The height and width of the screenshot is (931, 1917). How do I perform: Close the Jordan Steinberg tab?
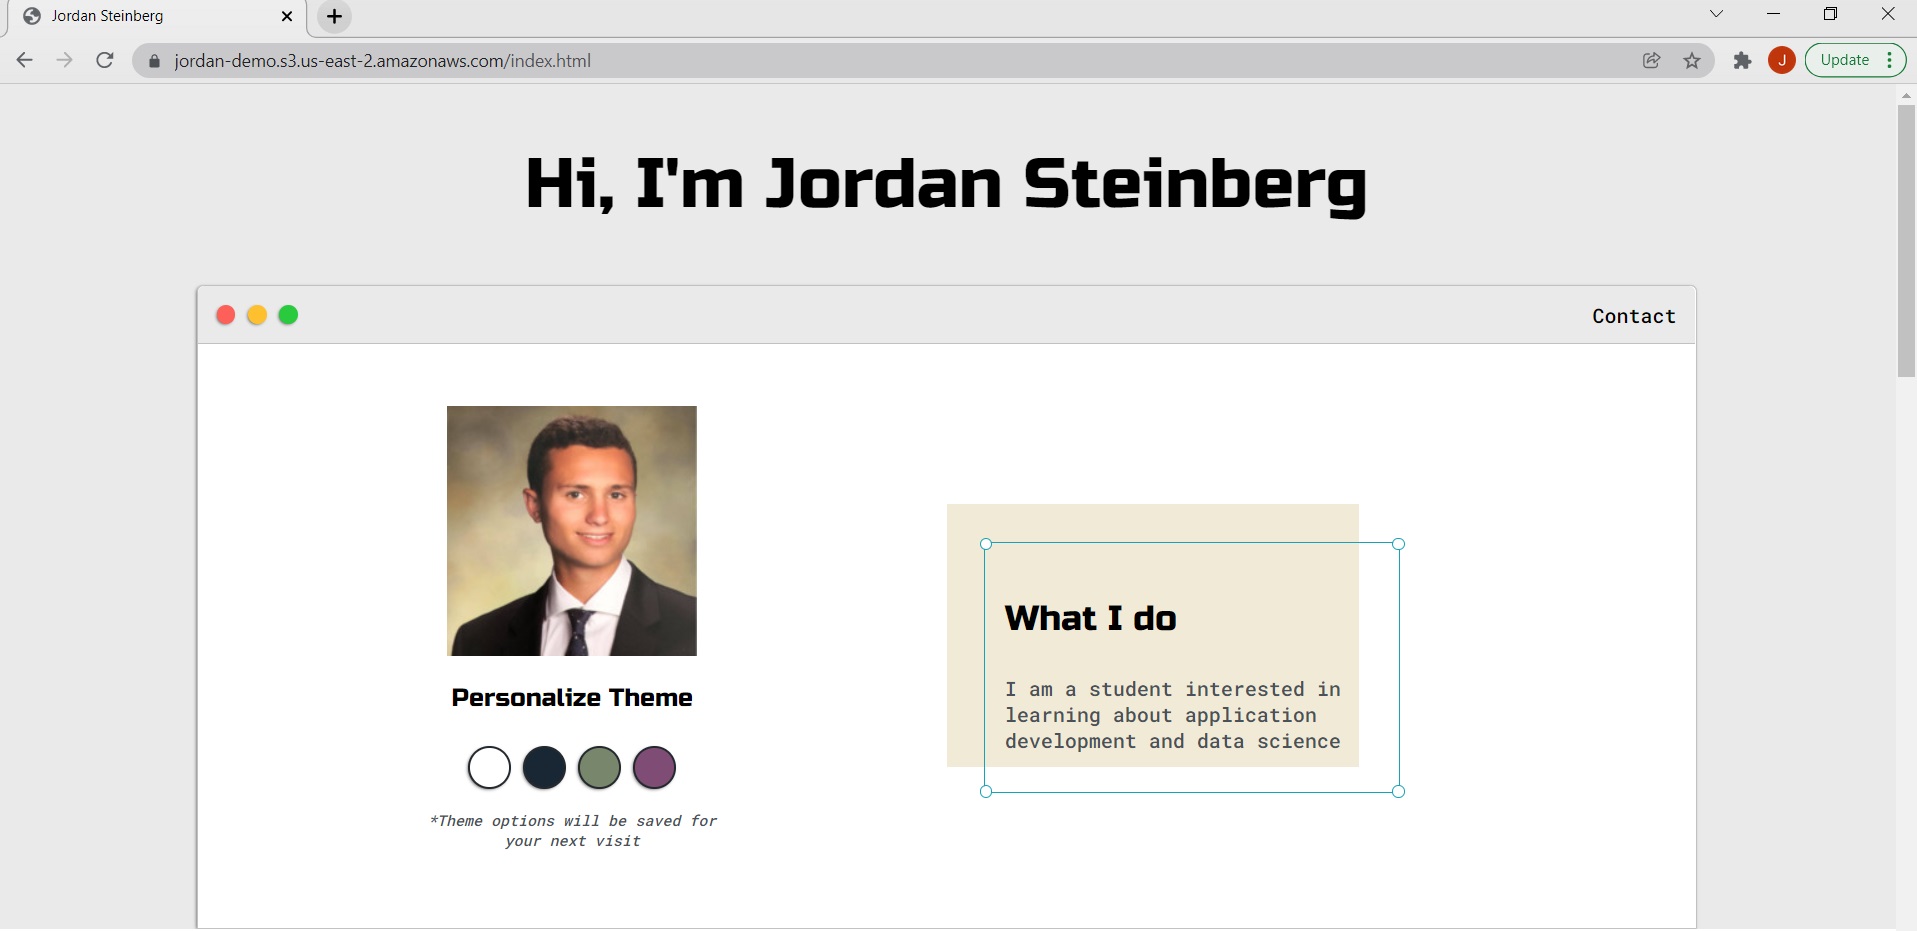point(287,16)
